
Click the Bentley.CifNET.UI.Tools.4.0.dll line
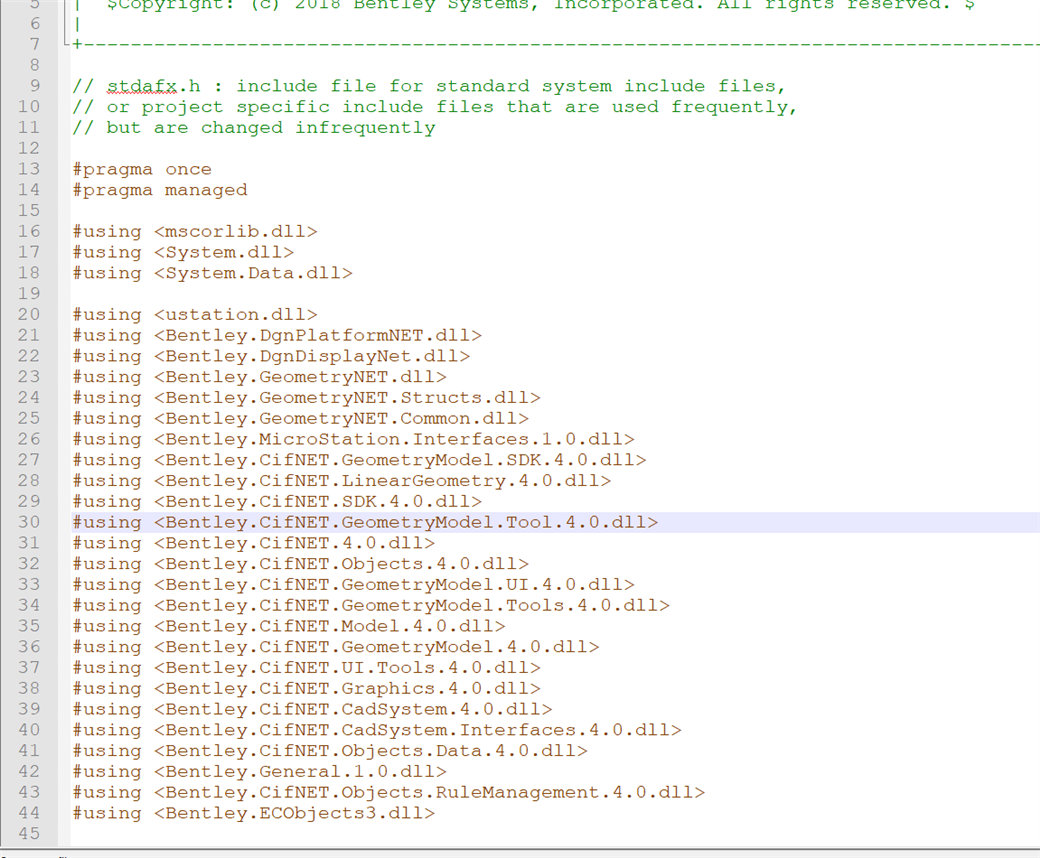coord(306,668)
